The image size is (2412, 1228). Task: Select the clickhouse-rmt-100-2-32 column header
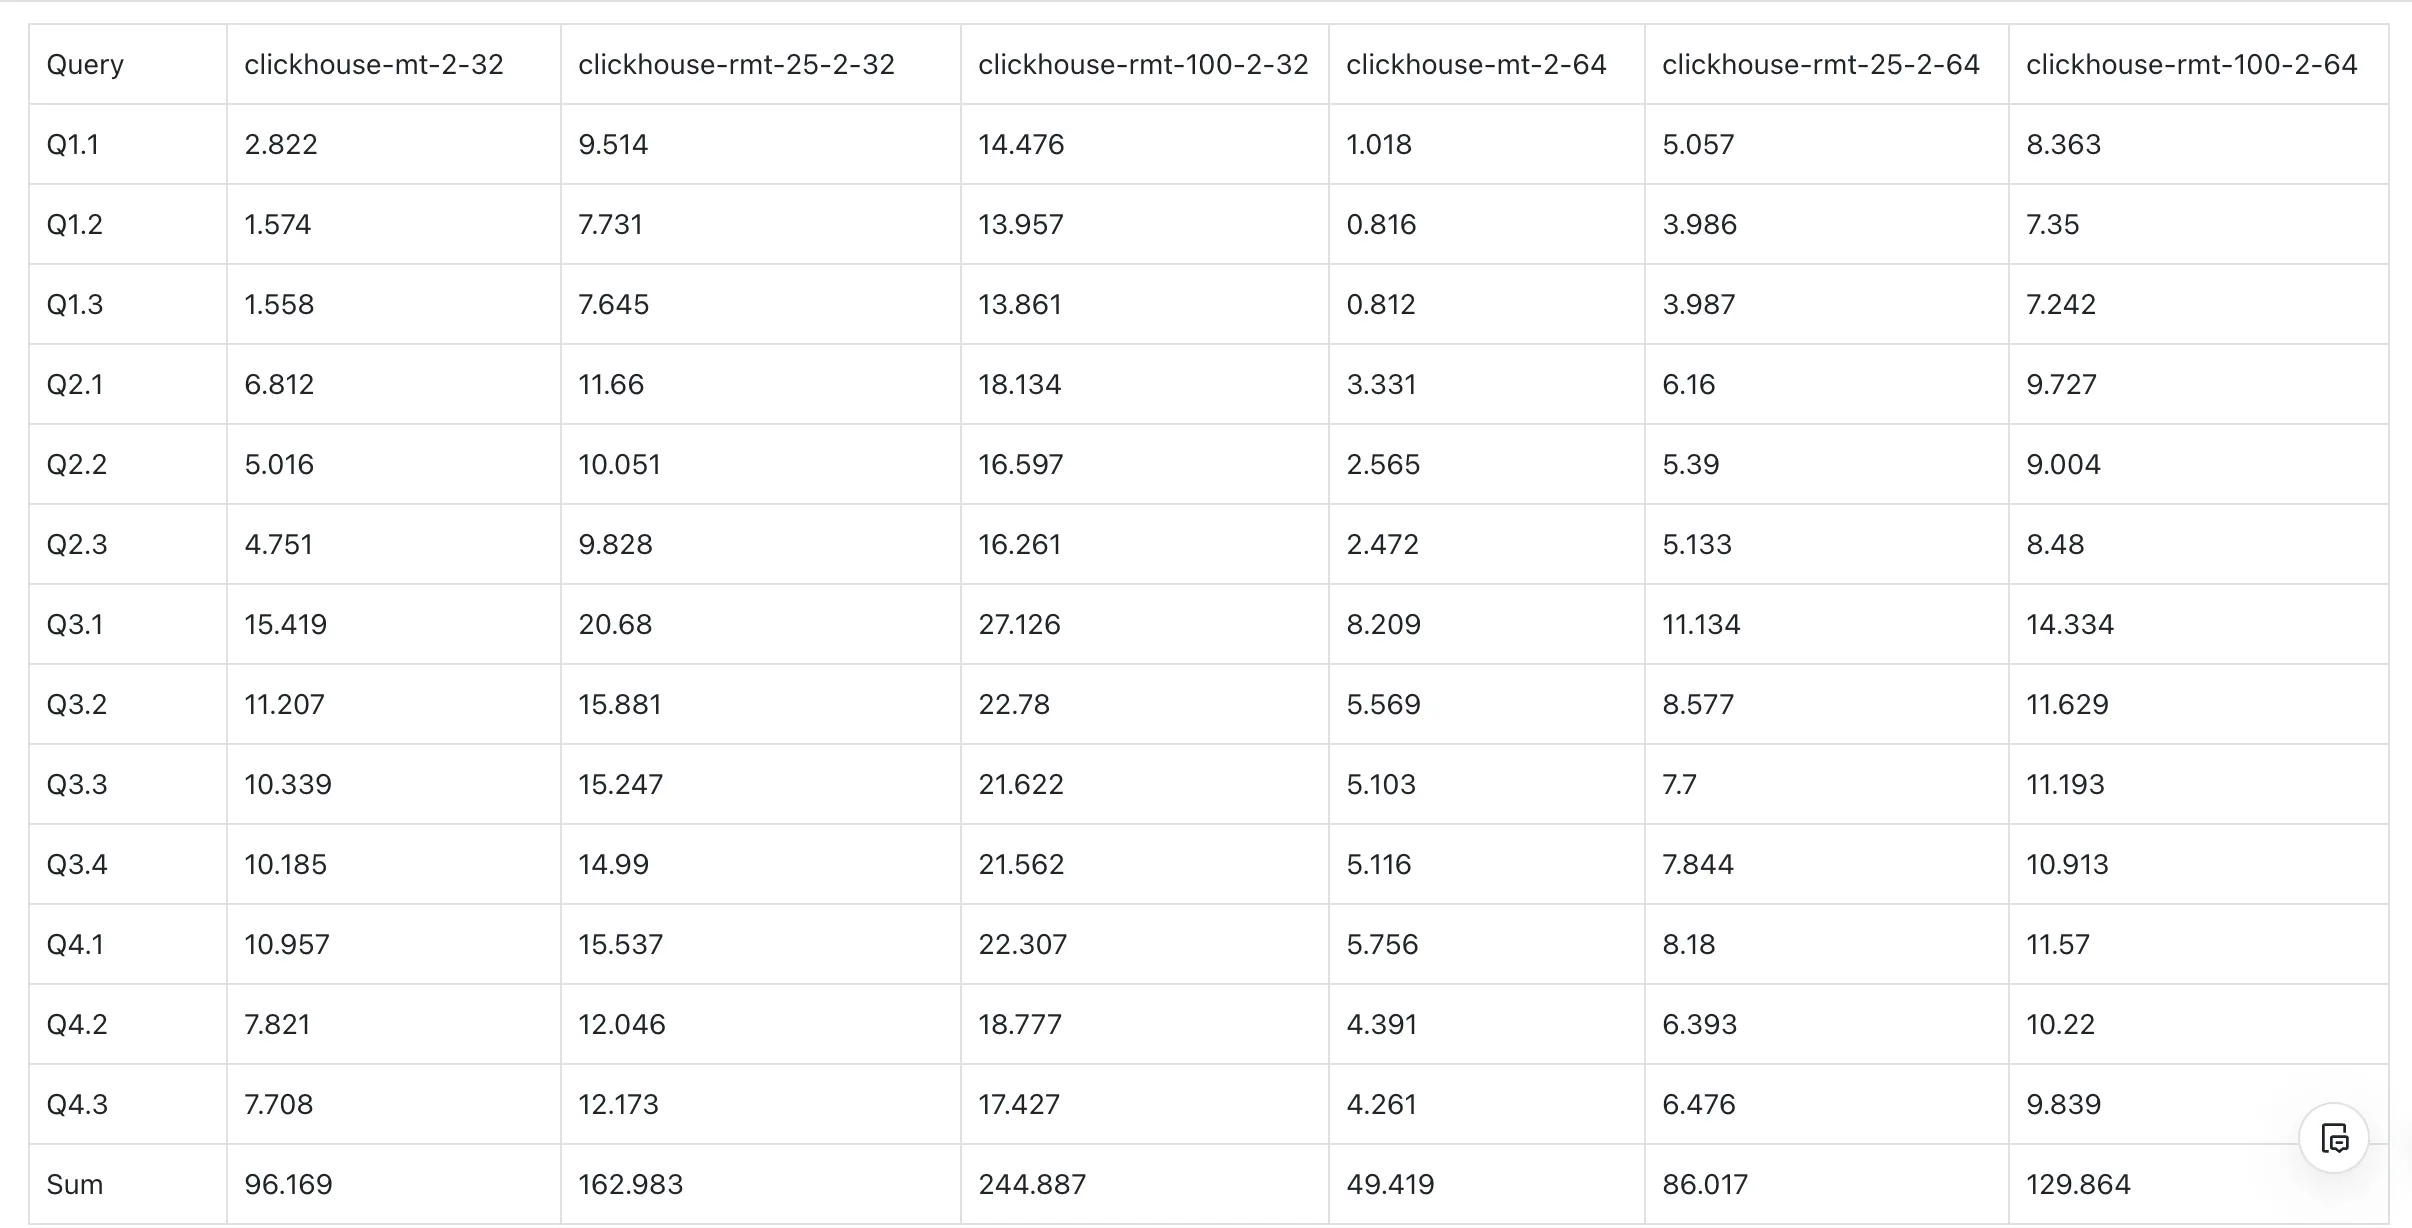[x=1143, y=64]
